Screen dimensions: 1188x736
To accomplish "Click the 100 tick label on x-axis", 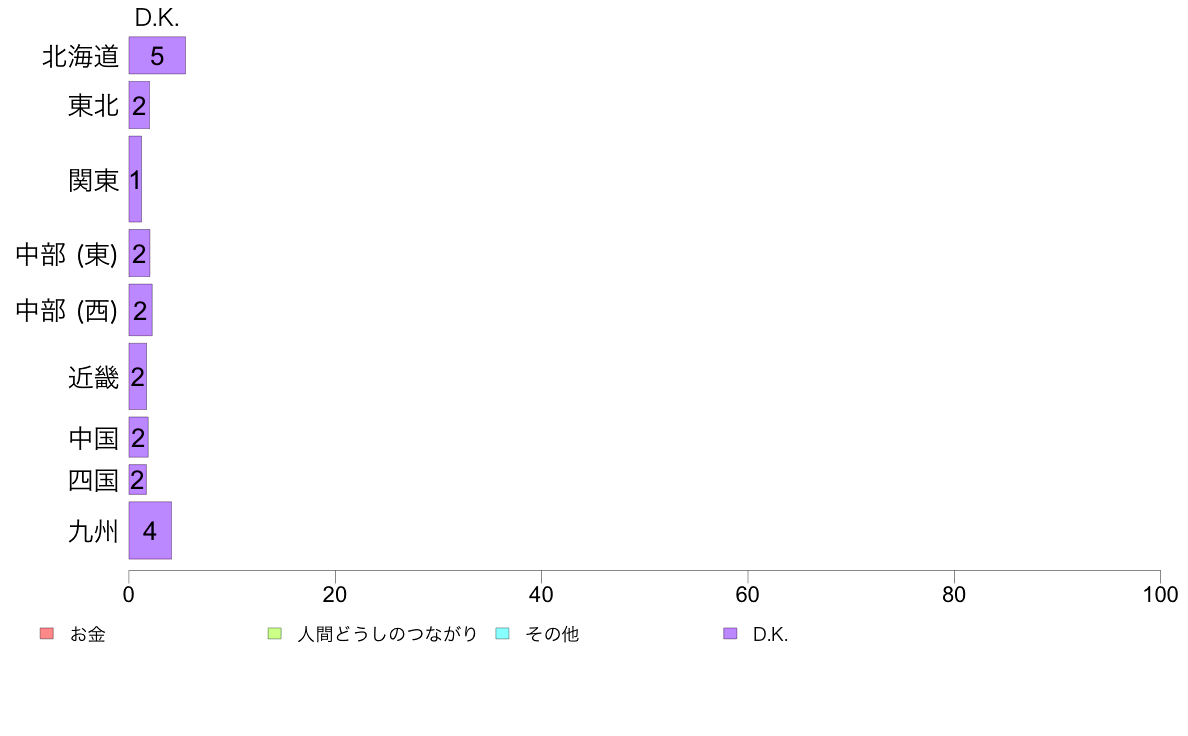I will pyautogui.click(x=1160, y=595).
